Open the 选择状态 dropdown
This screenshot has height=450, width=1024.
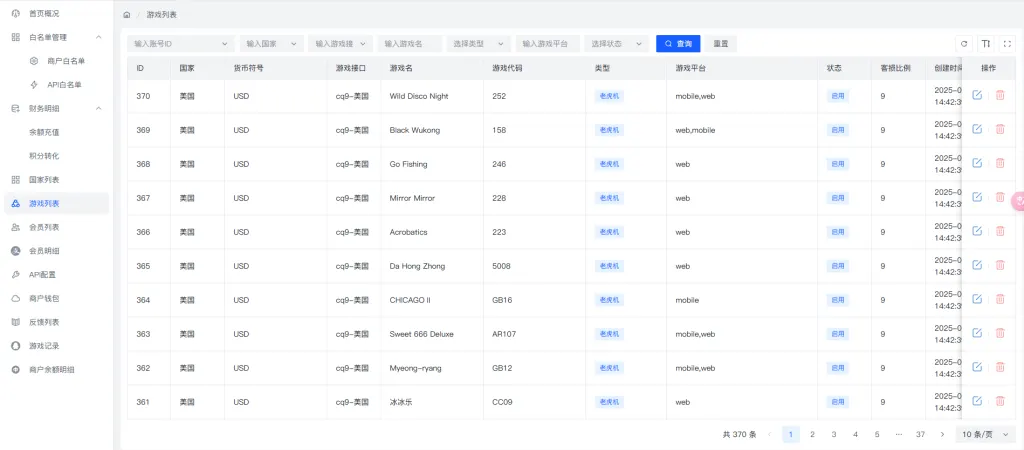[616, 44]
